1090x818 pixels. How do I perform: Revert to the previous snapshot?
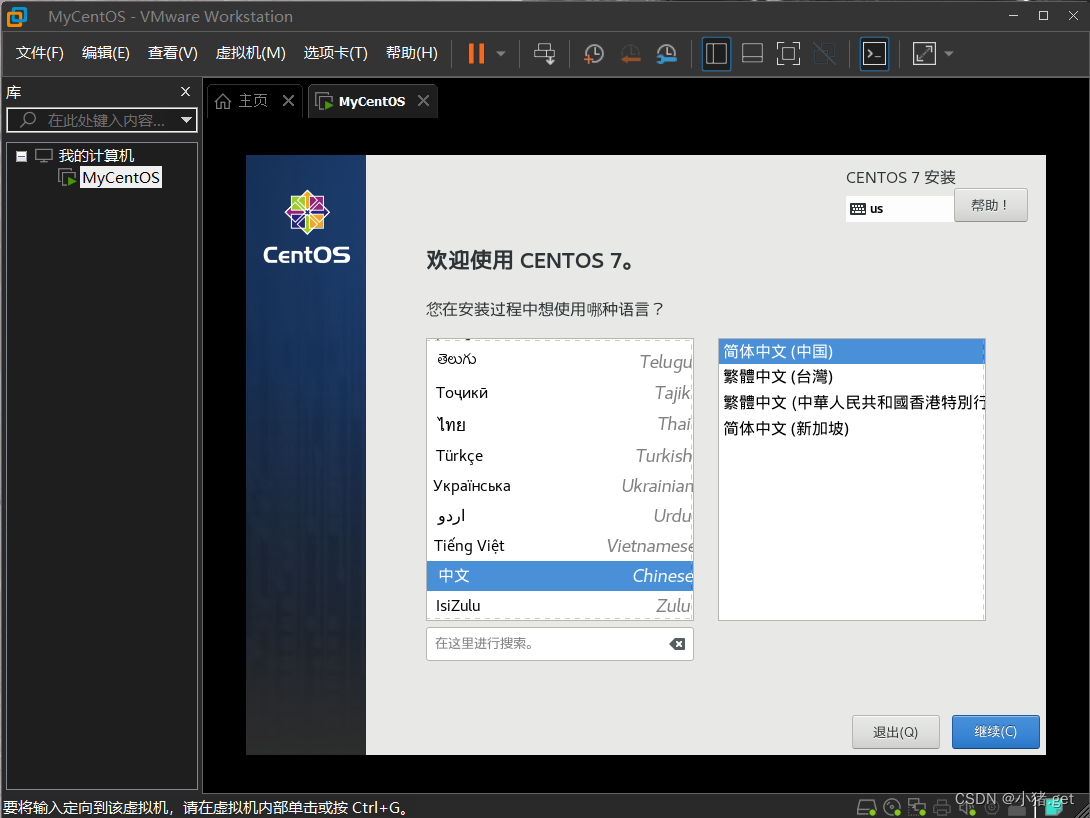tap(630, 54)
